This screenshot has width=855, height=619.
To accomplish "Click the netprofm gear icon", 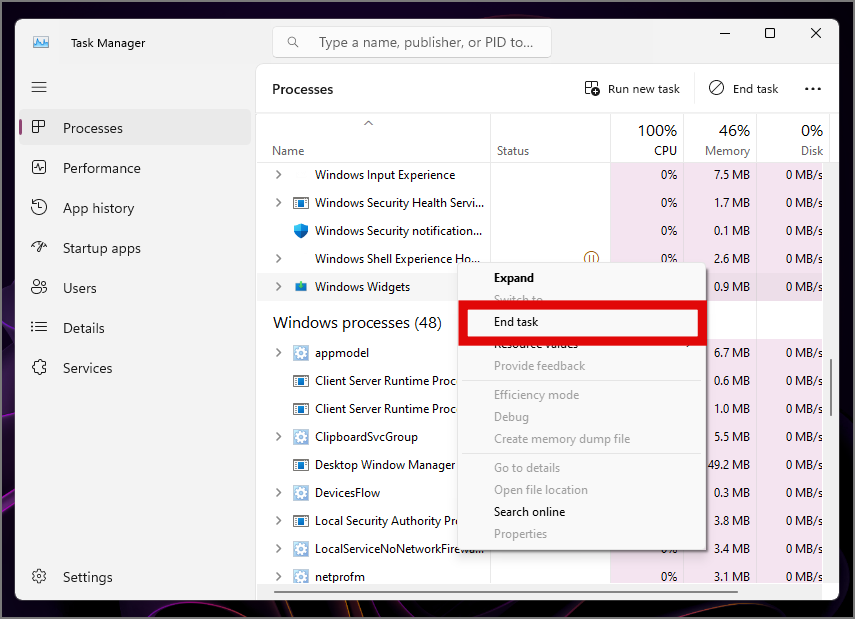I will (x=301, y=576).
